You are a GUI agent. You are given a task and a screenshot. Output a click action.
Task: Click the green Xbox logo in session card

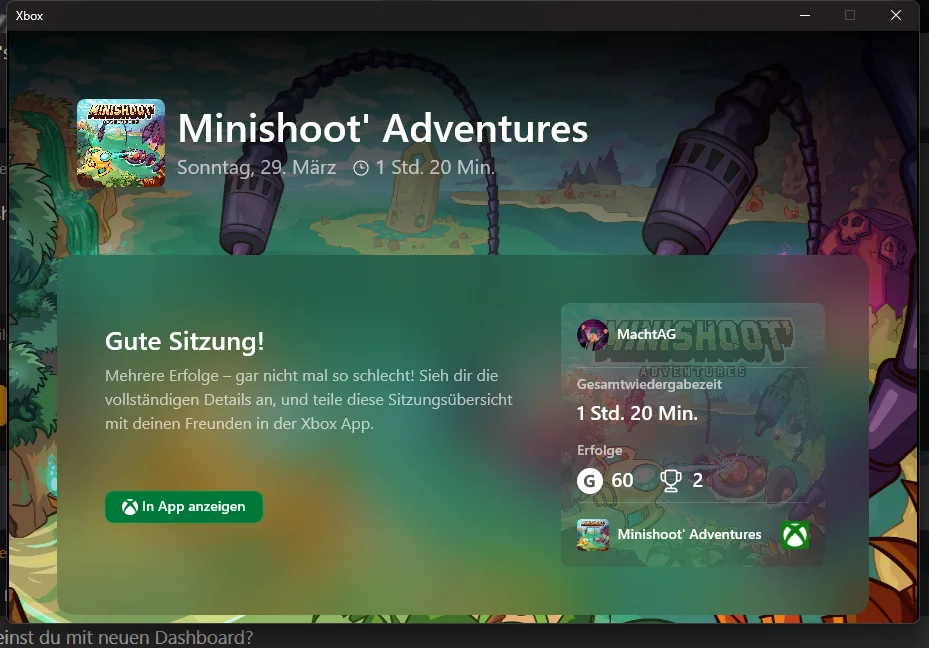(x=795, y=535)
